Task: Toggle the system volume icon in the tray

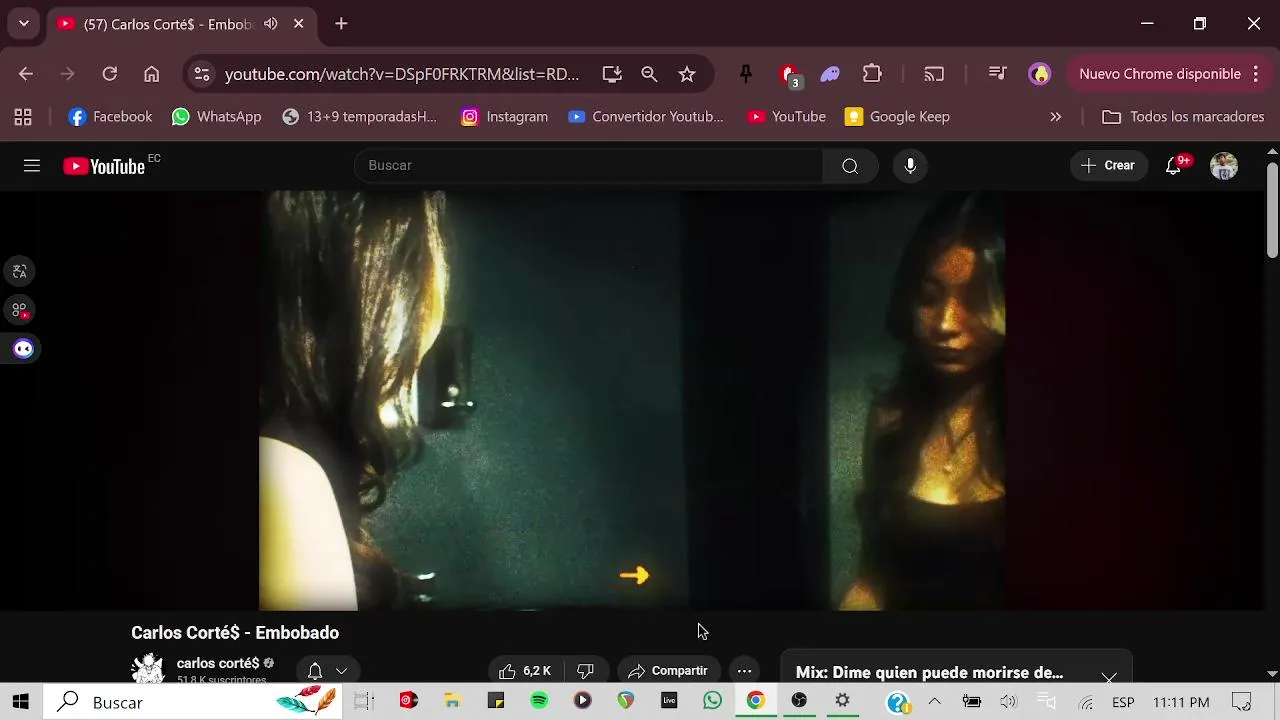Action: (x=1009, y=702)
